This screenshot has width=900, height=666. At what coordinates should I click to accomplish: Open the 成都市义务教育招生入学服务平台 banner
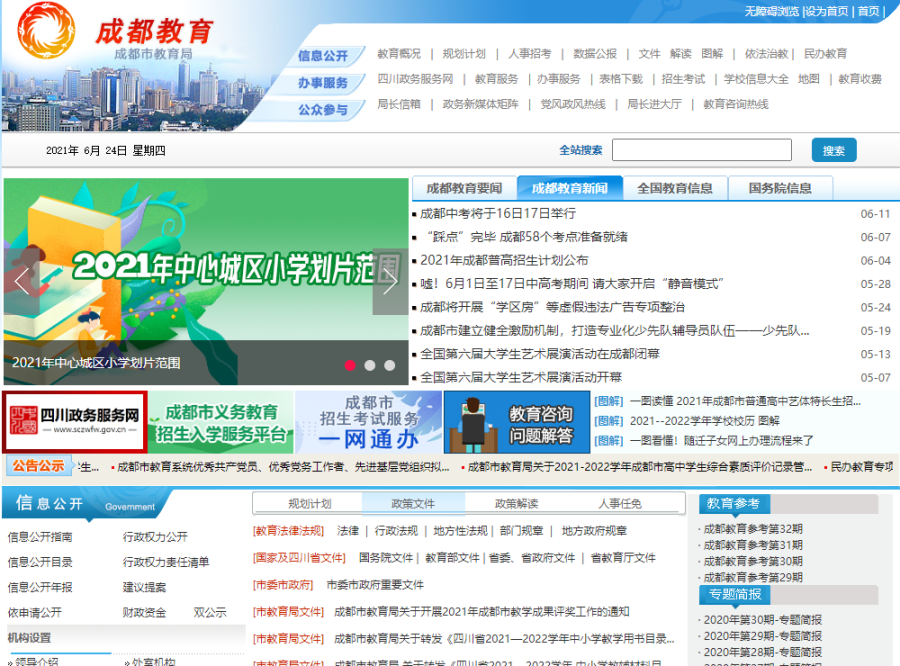(x=222, y=420)
